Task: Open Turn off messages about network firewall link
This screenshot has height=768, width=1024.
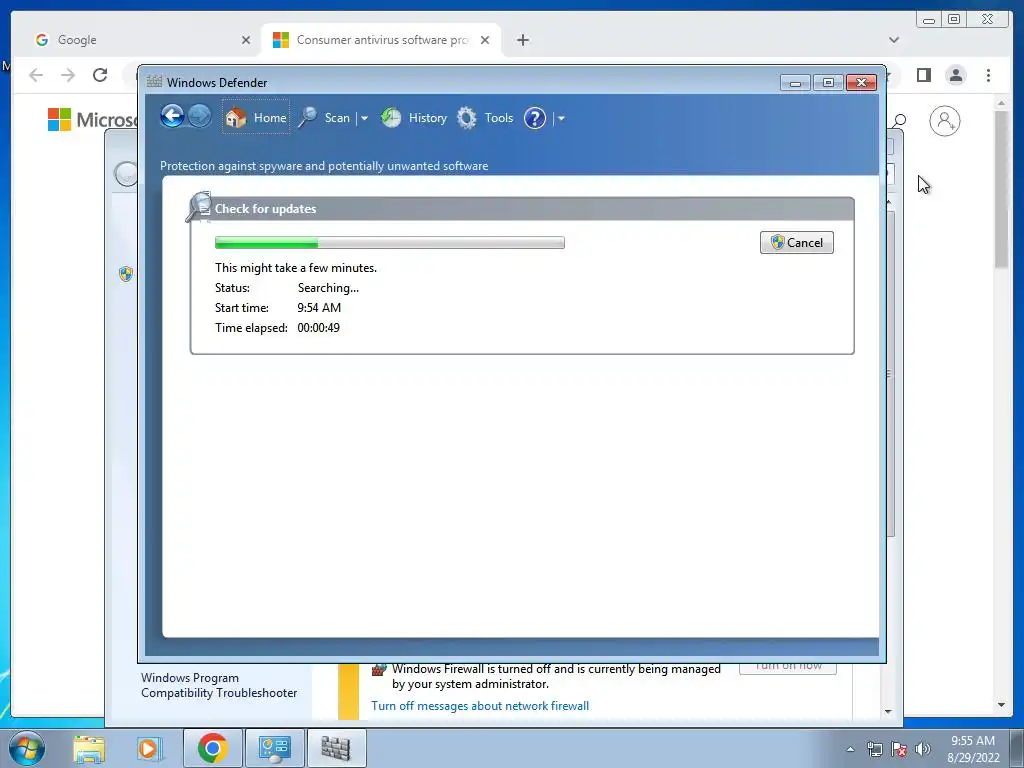Action: 480,706
